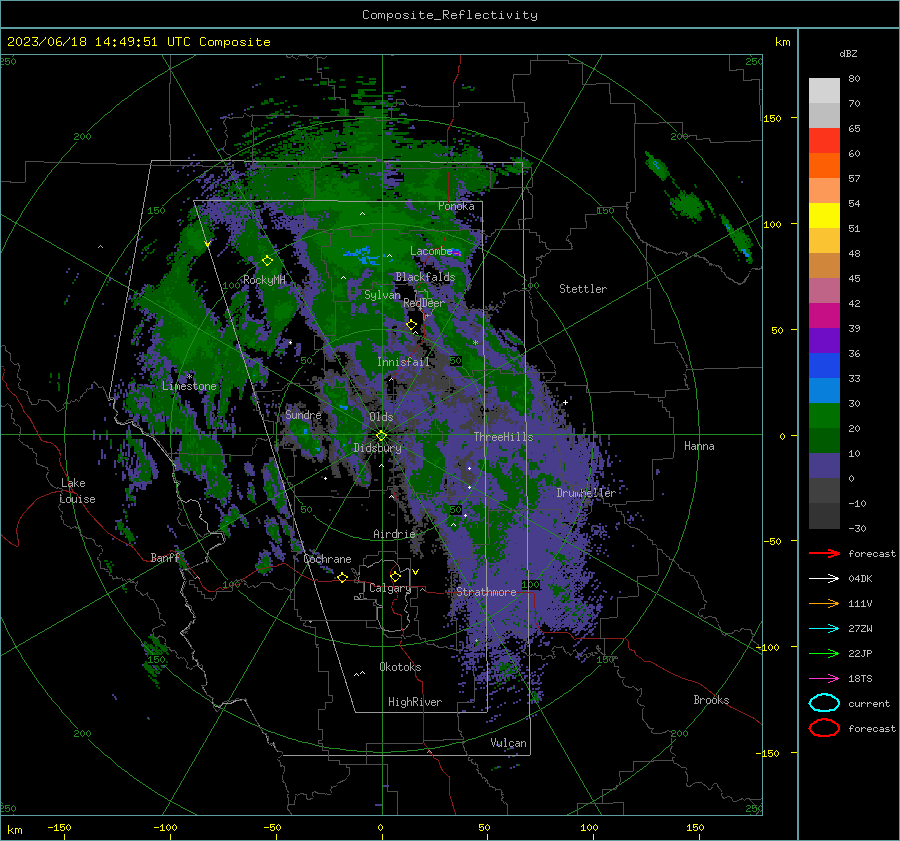Pick the magenta 39-42 dBZ color swatch
900x841 pixels.
pyautogui.click(x=824, y=316)
